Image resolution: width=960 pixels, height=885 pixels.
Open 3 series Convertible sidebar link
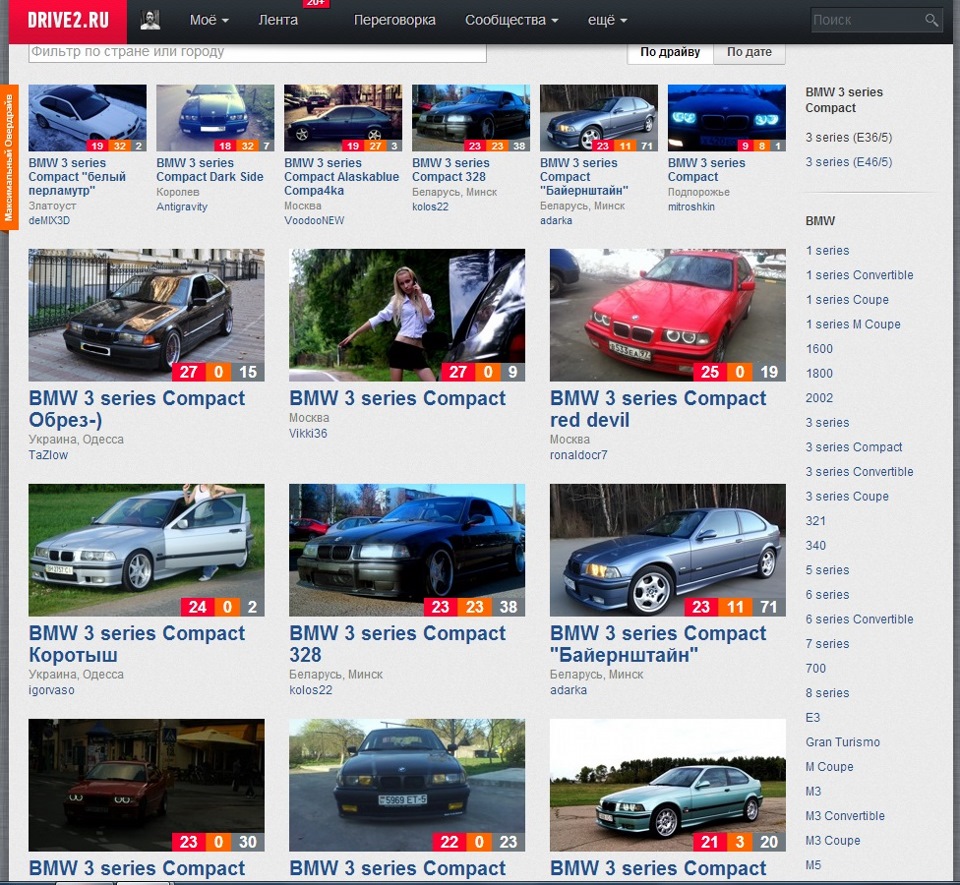click(x=859, y=471)
